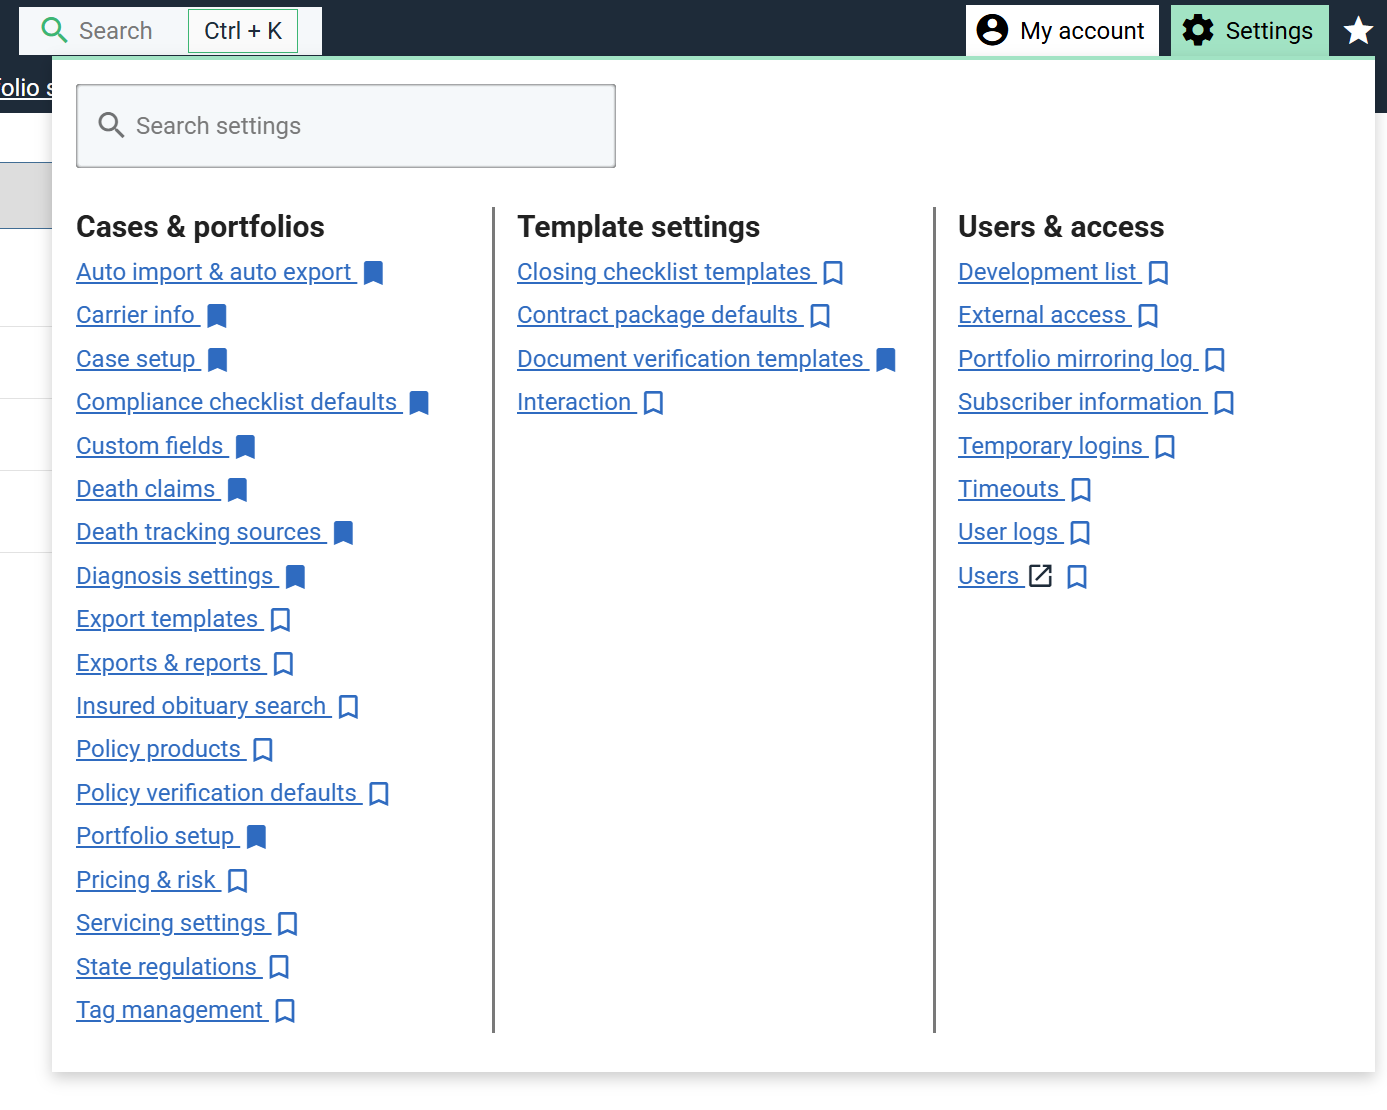This screenshot has height=1110, width=1387.
Task: Open the My account menu
Action: (1062, 31)
